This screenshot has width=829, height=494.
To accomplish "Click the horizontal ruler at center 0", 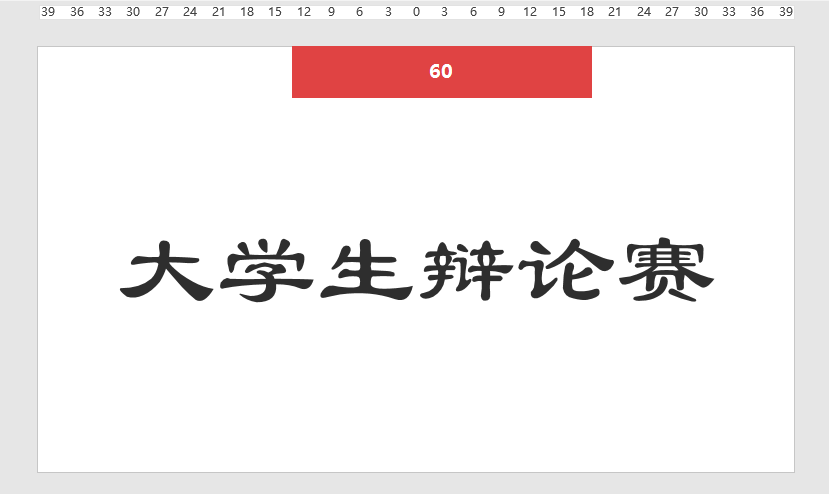I will tap(416, 12).
